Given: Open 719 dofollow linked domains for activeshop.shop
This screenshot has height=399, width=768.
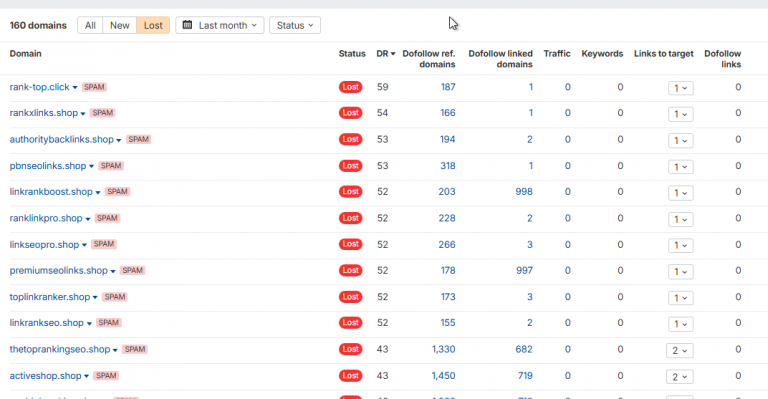Looking at the screenshot, I should (x=526, y=376).
